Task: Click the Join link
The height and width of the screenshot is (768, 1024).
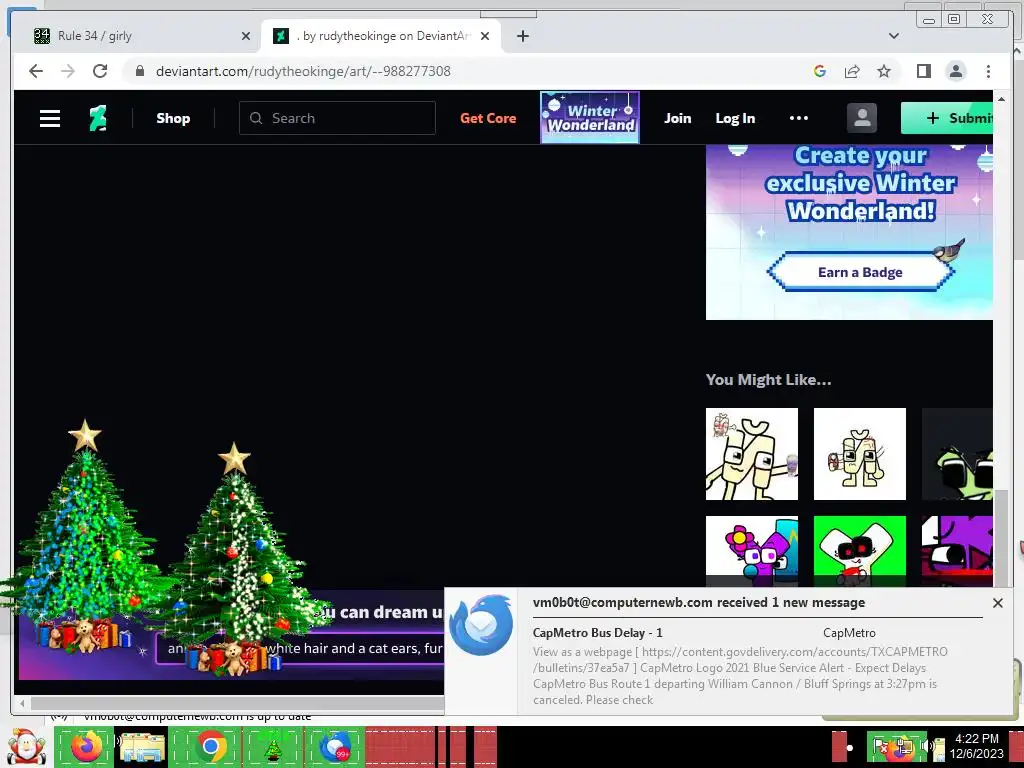Action: (x=677, y=118)
